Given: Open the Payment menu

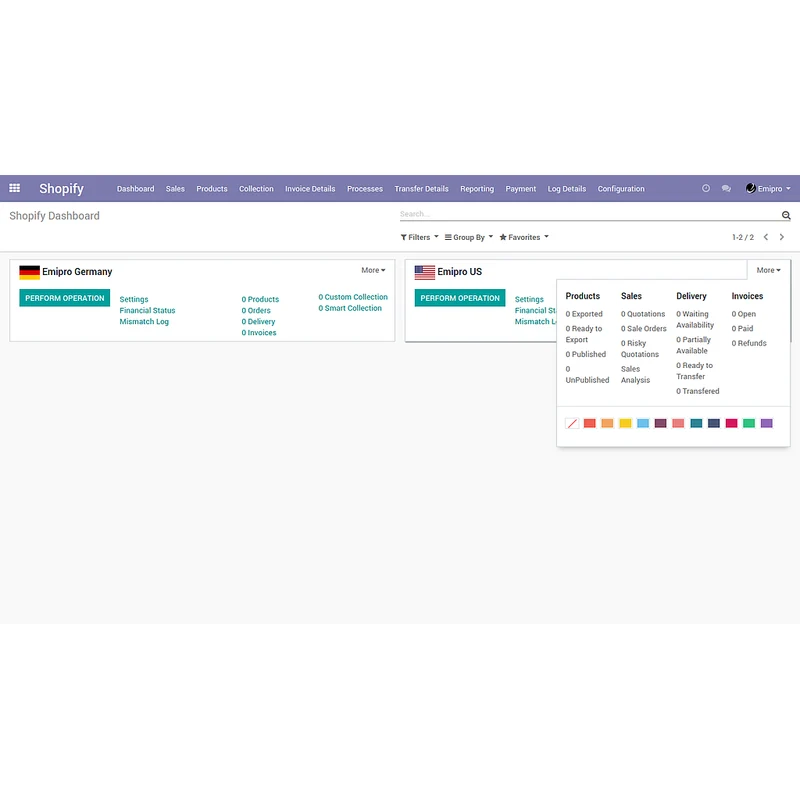Looking at the screenshot, I should tap(520, 189).
